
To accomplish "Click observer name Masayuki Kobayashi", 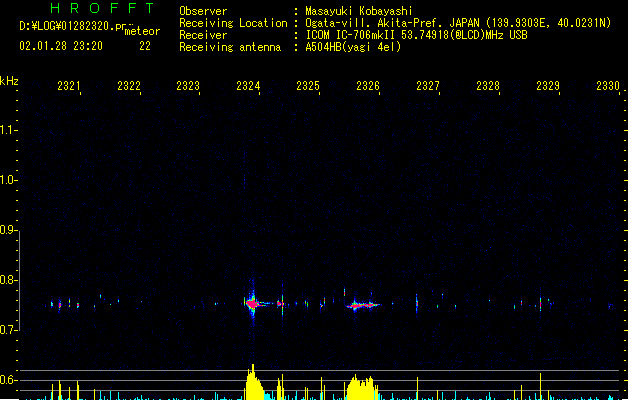I will [359, 11].
